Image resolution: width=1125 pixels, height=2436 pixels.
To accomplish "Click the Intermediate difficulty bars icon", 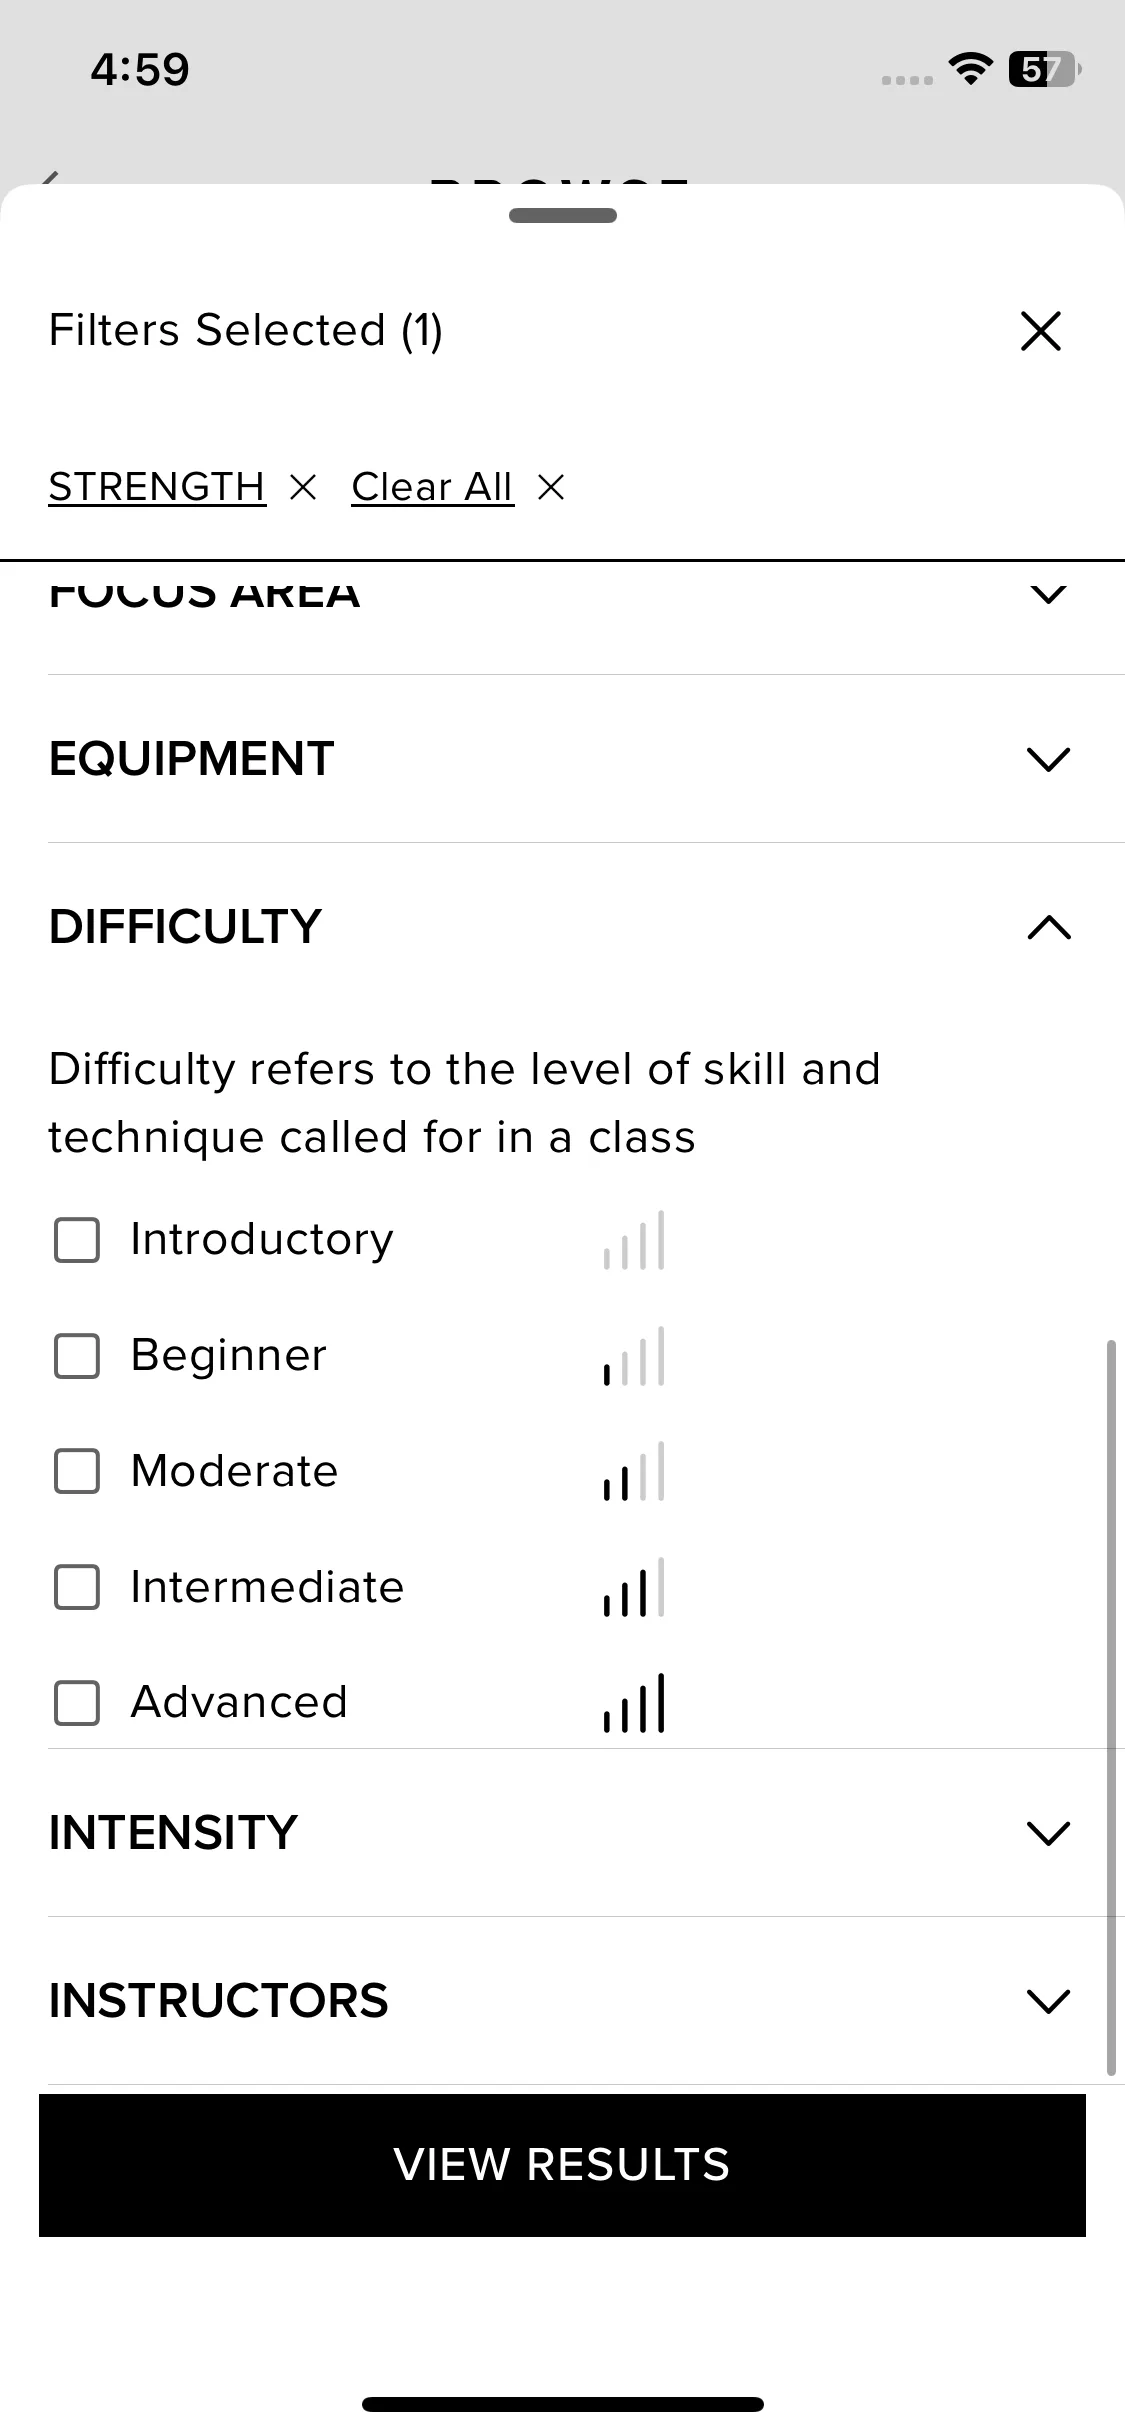I will (x=634, y=1588).
